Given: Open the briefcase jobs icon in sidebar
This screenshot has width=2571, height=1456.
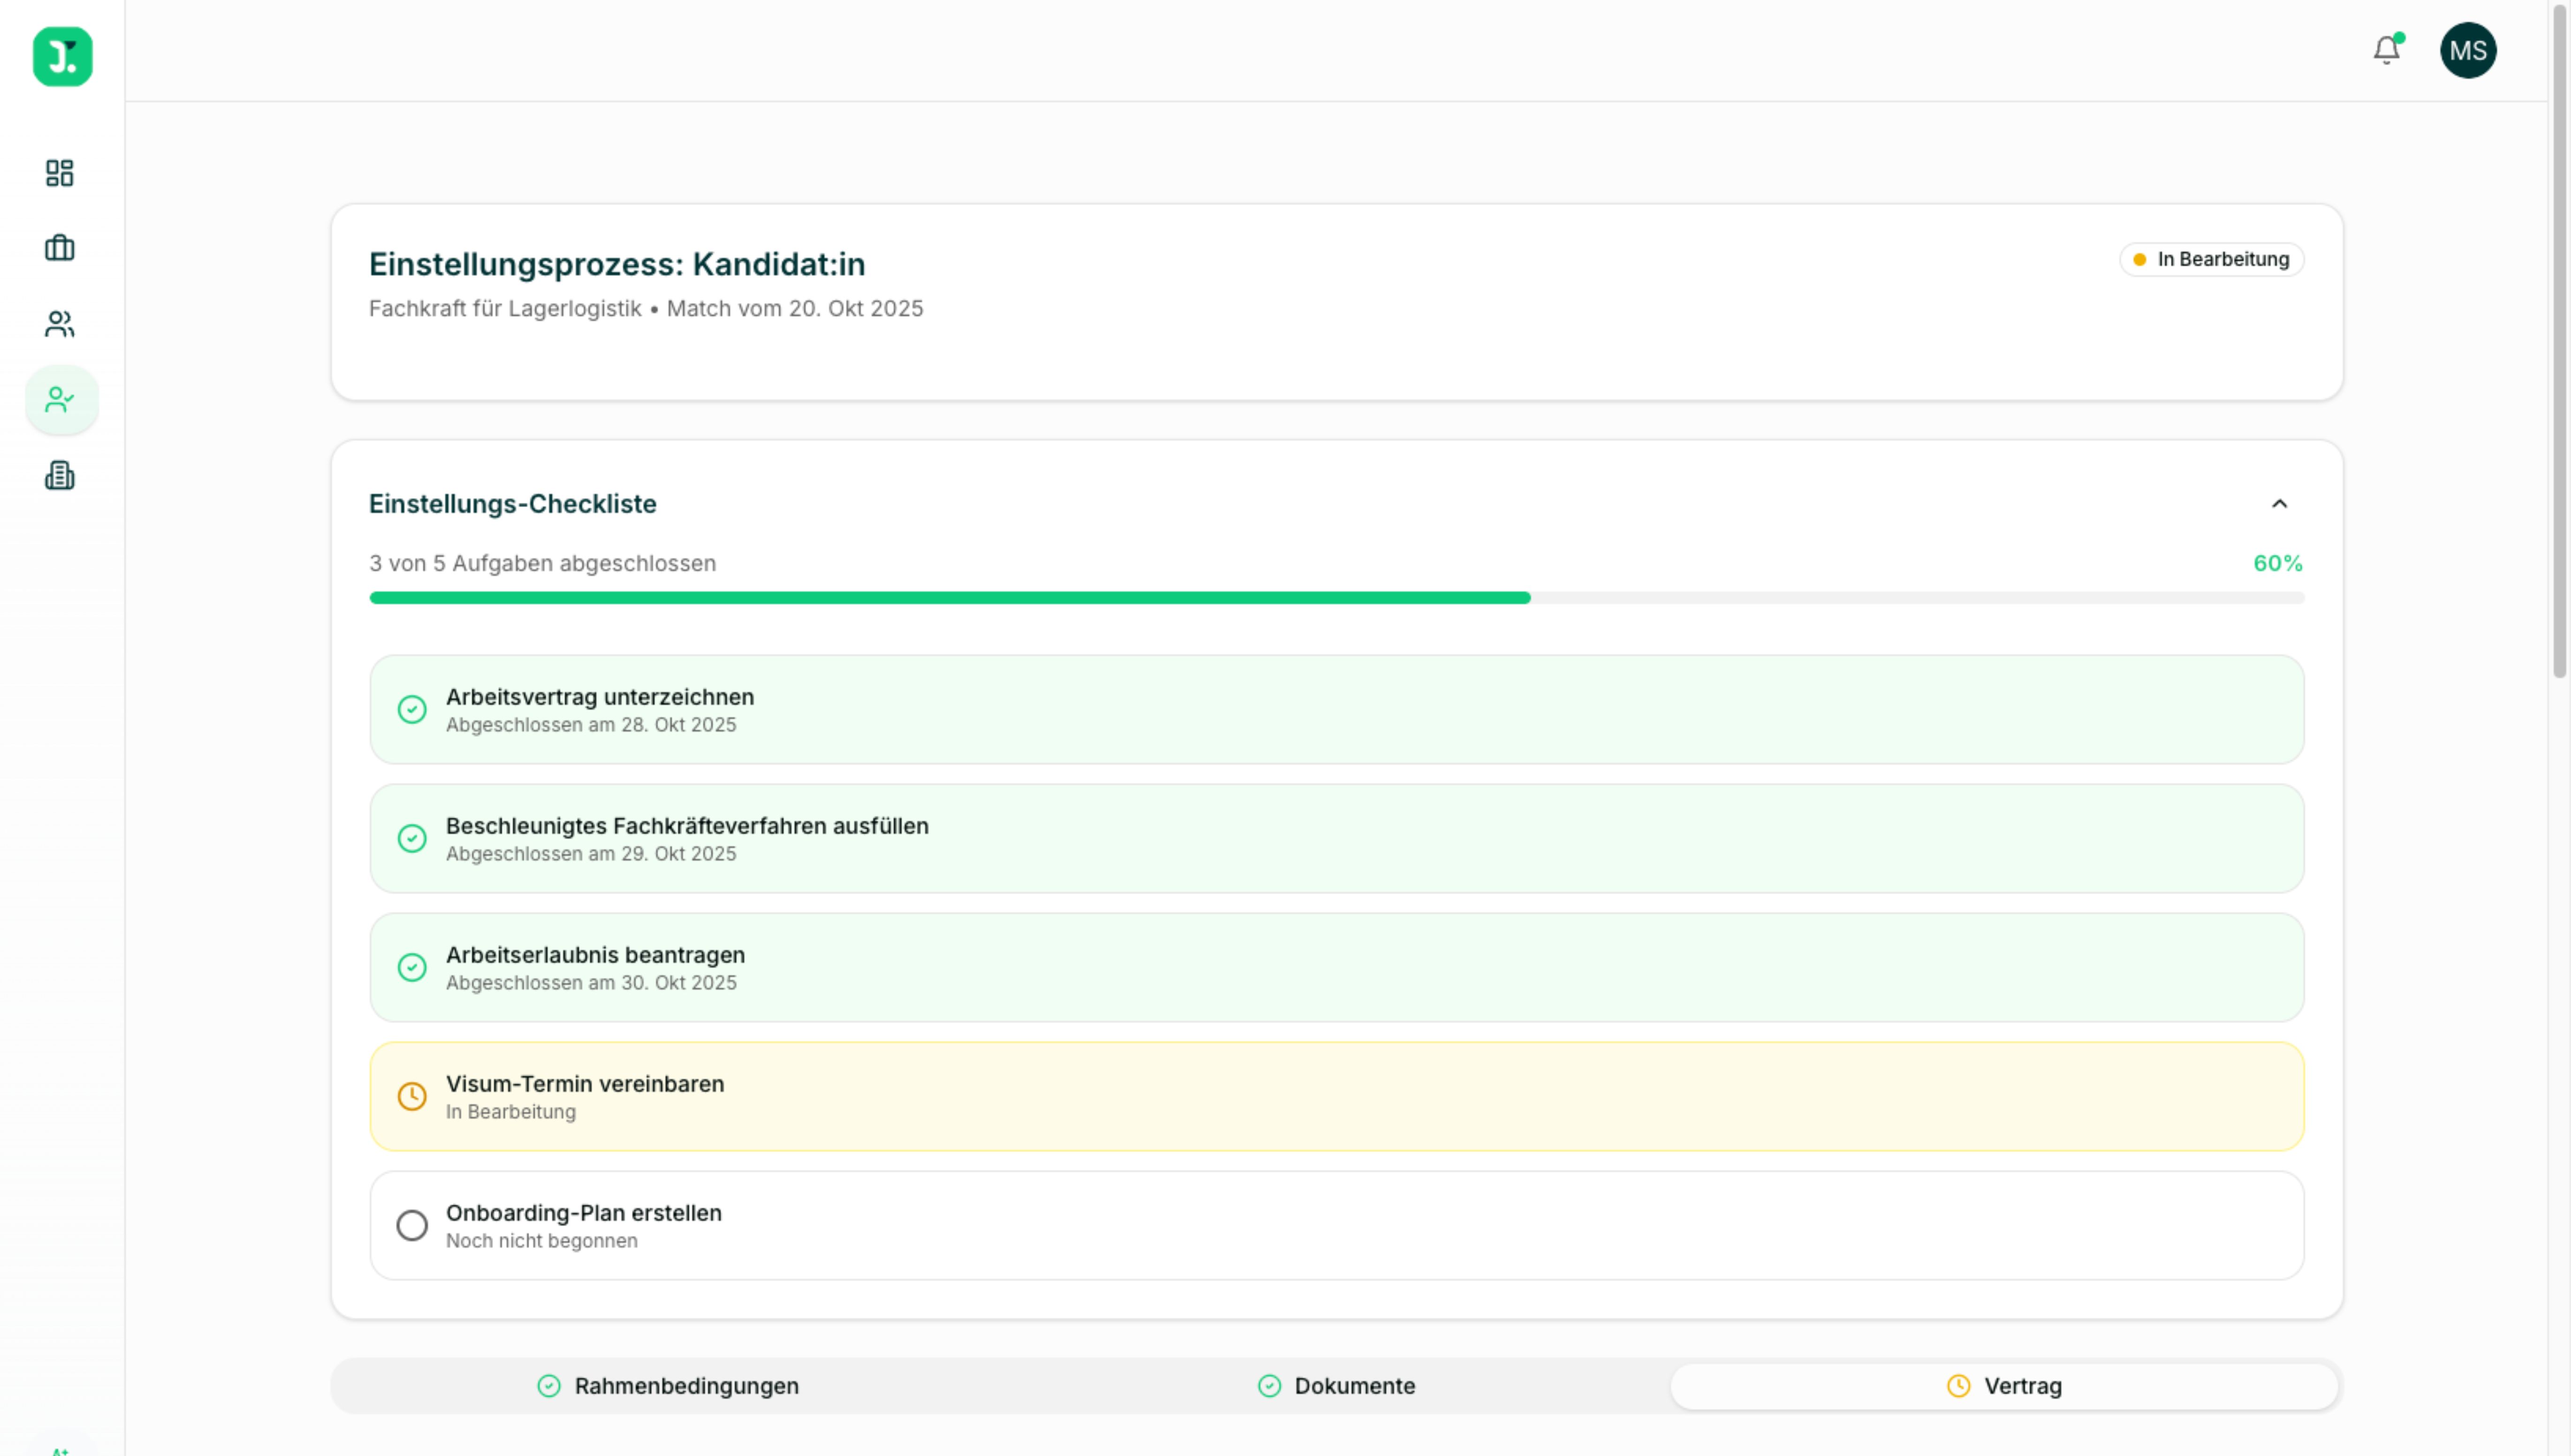Looking at the screenshot, I should tap(60, 248).
